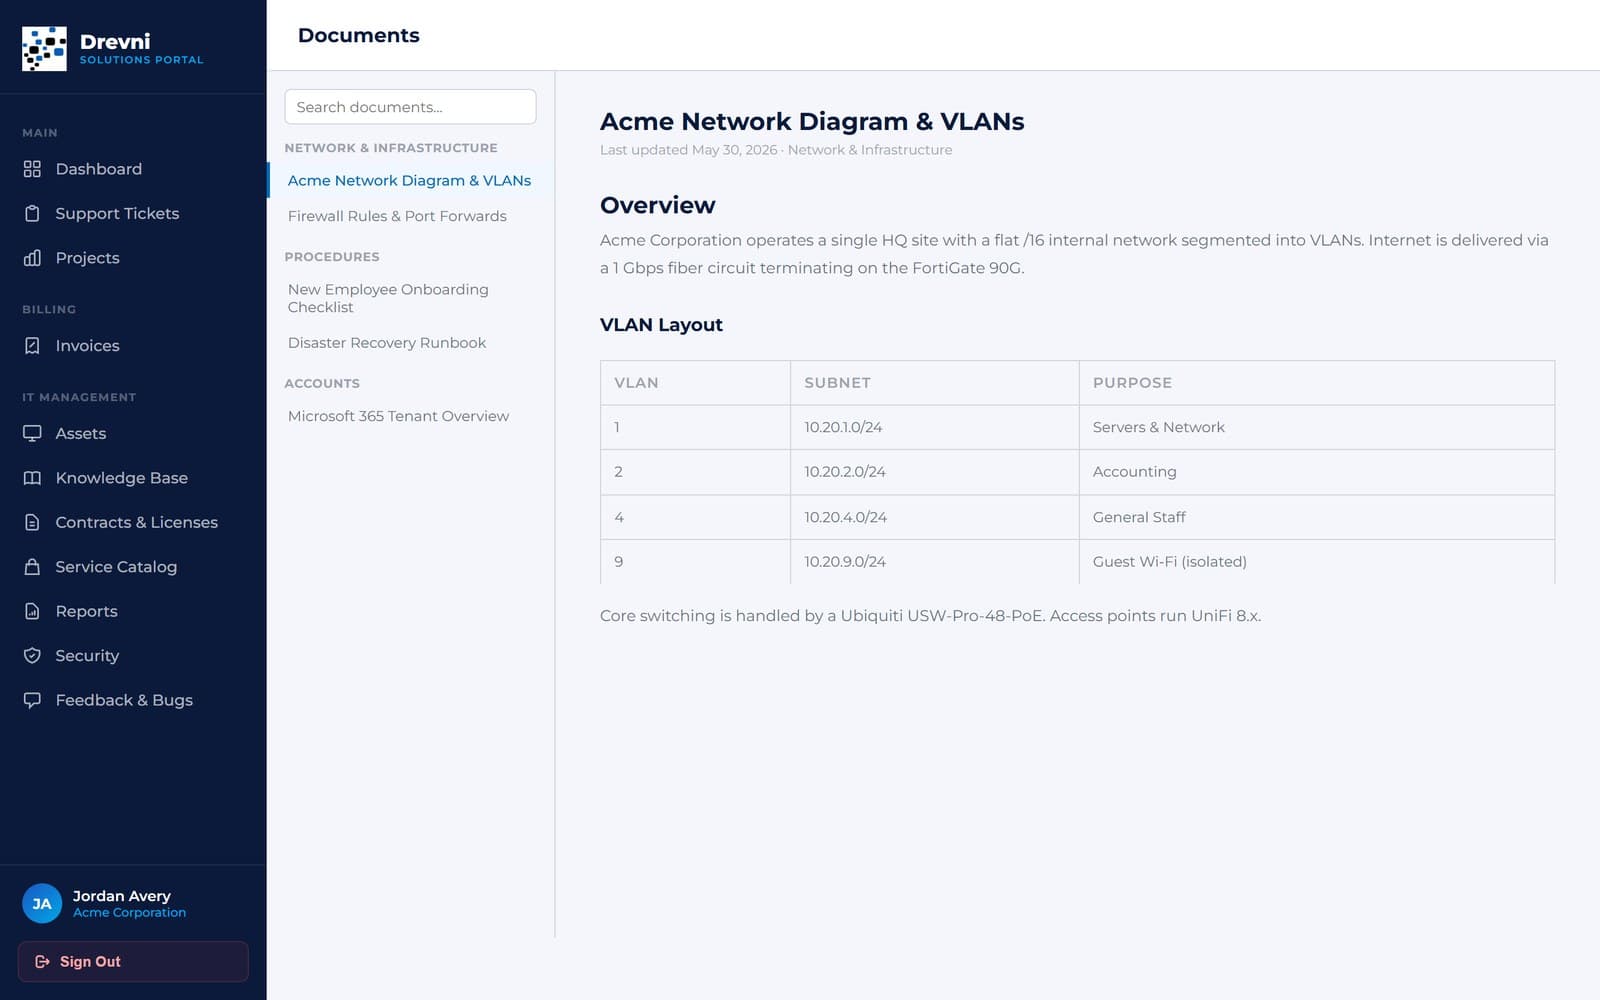1600x1000 pixels.
Task: Go to Contracts & Licenses
Action: 133,522
